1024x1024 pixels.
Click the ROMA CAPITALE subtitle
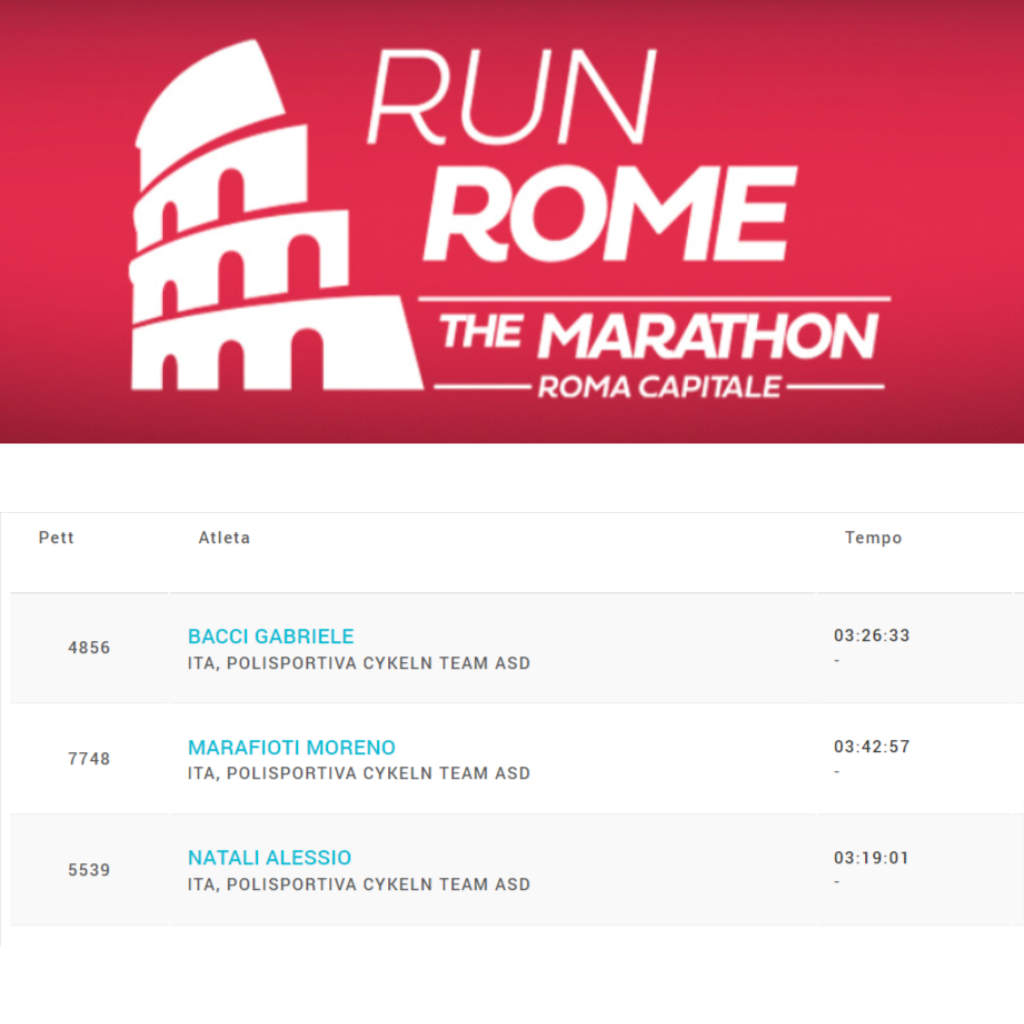(659, 387)
